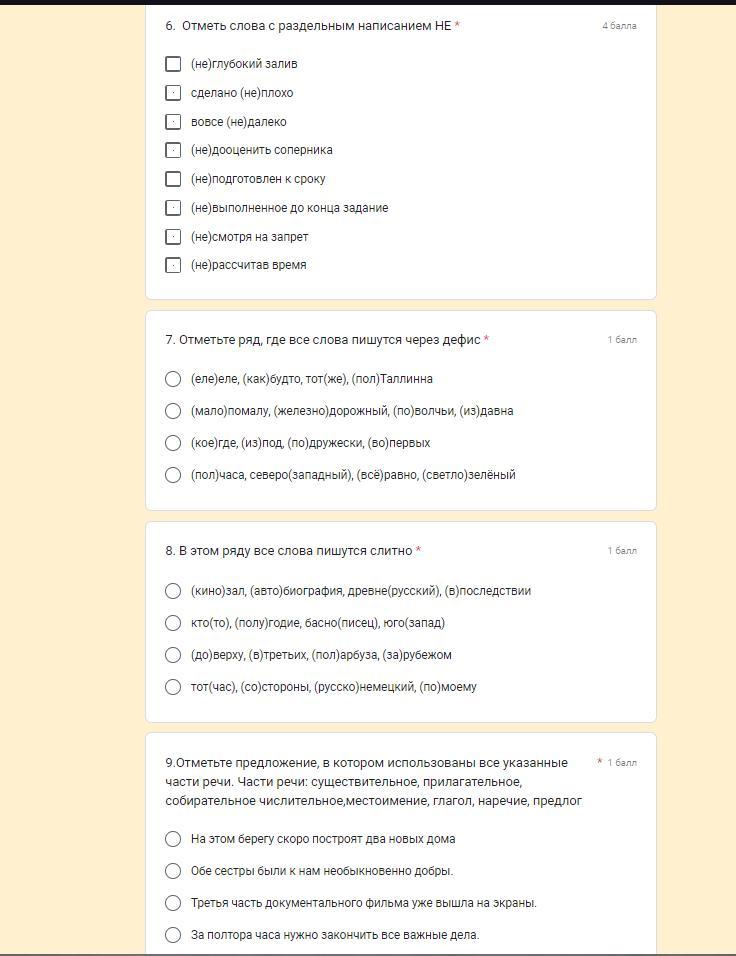Pick the '(до)верху, (в)третьих' option
This screenshot has width=736, height=956.
(173, 655)
